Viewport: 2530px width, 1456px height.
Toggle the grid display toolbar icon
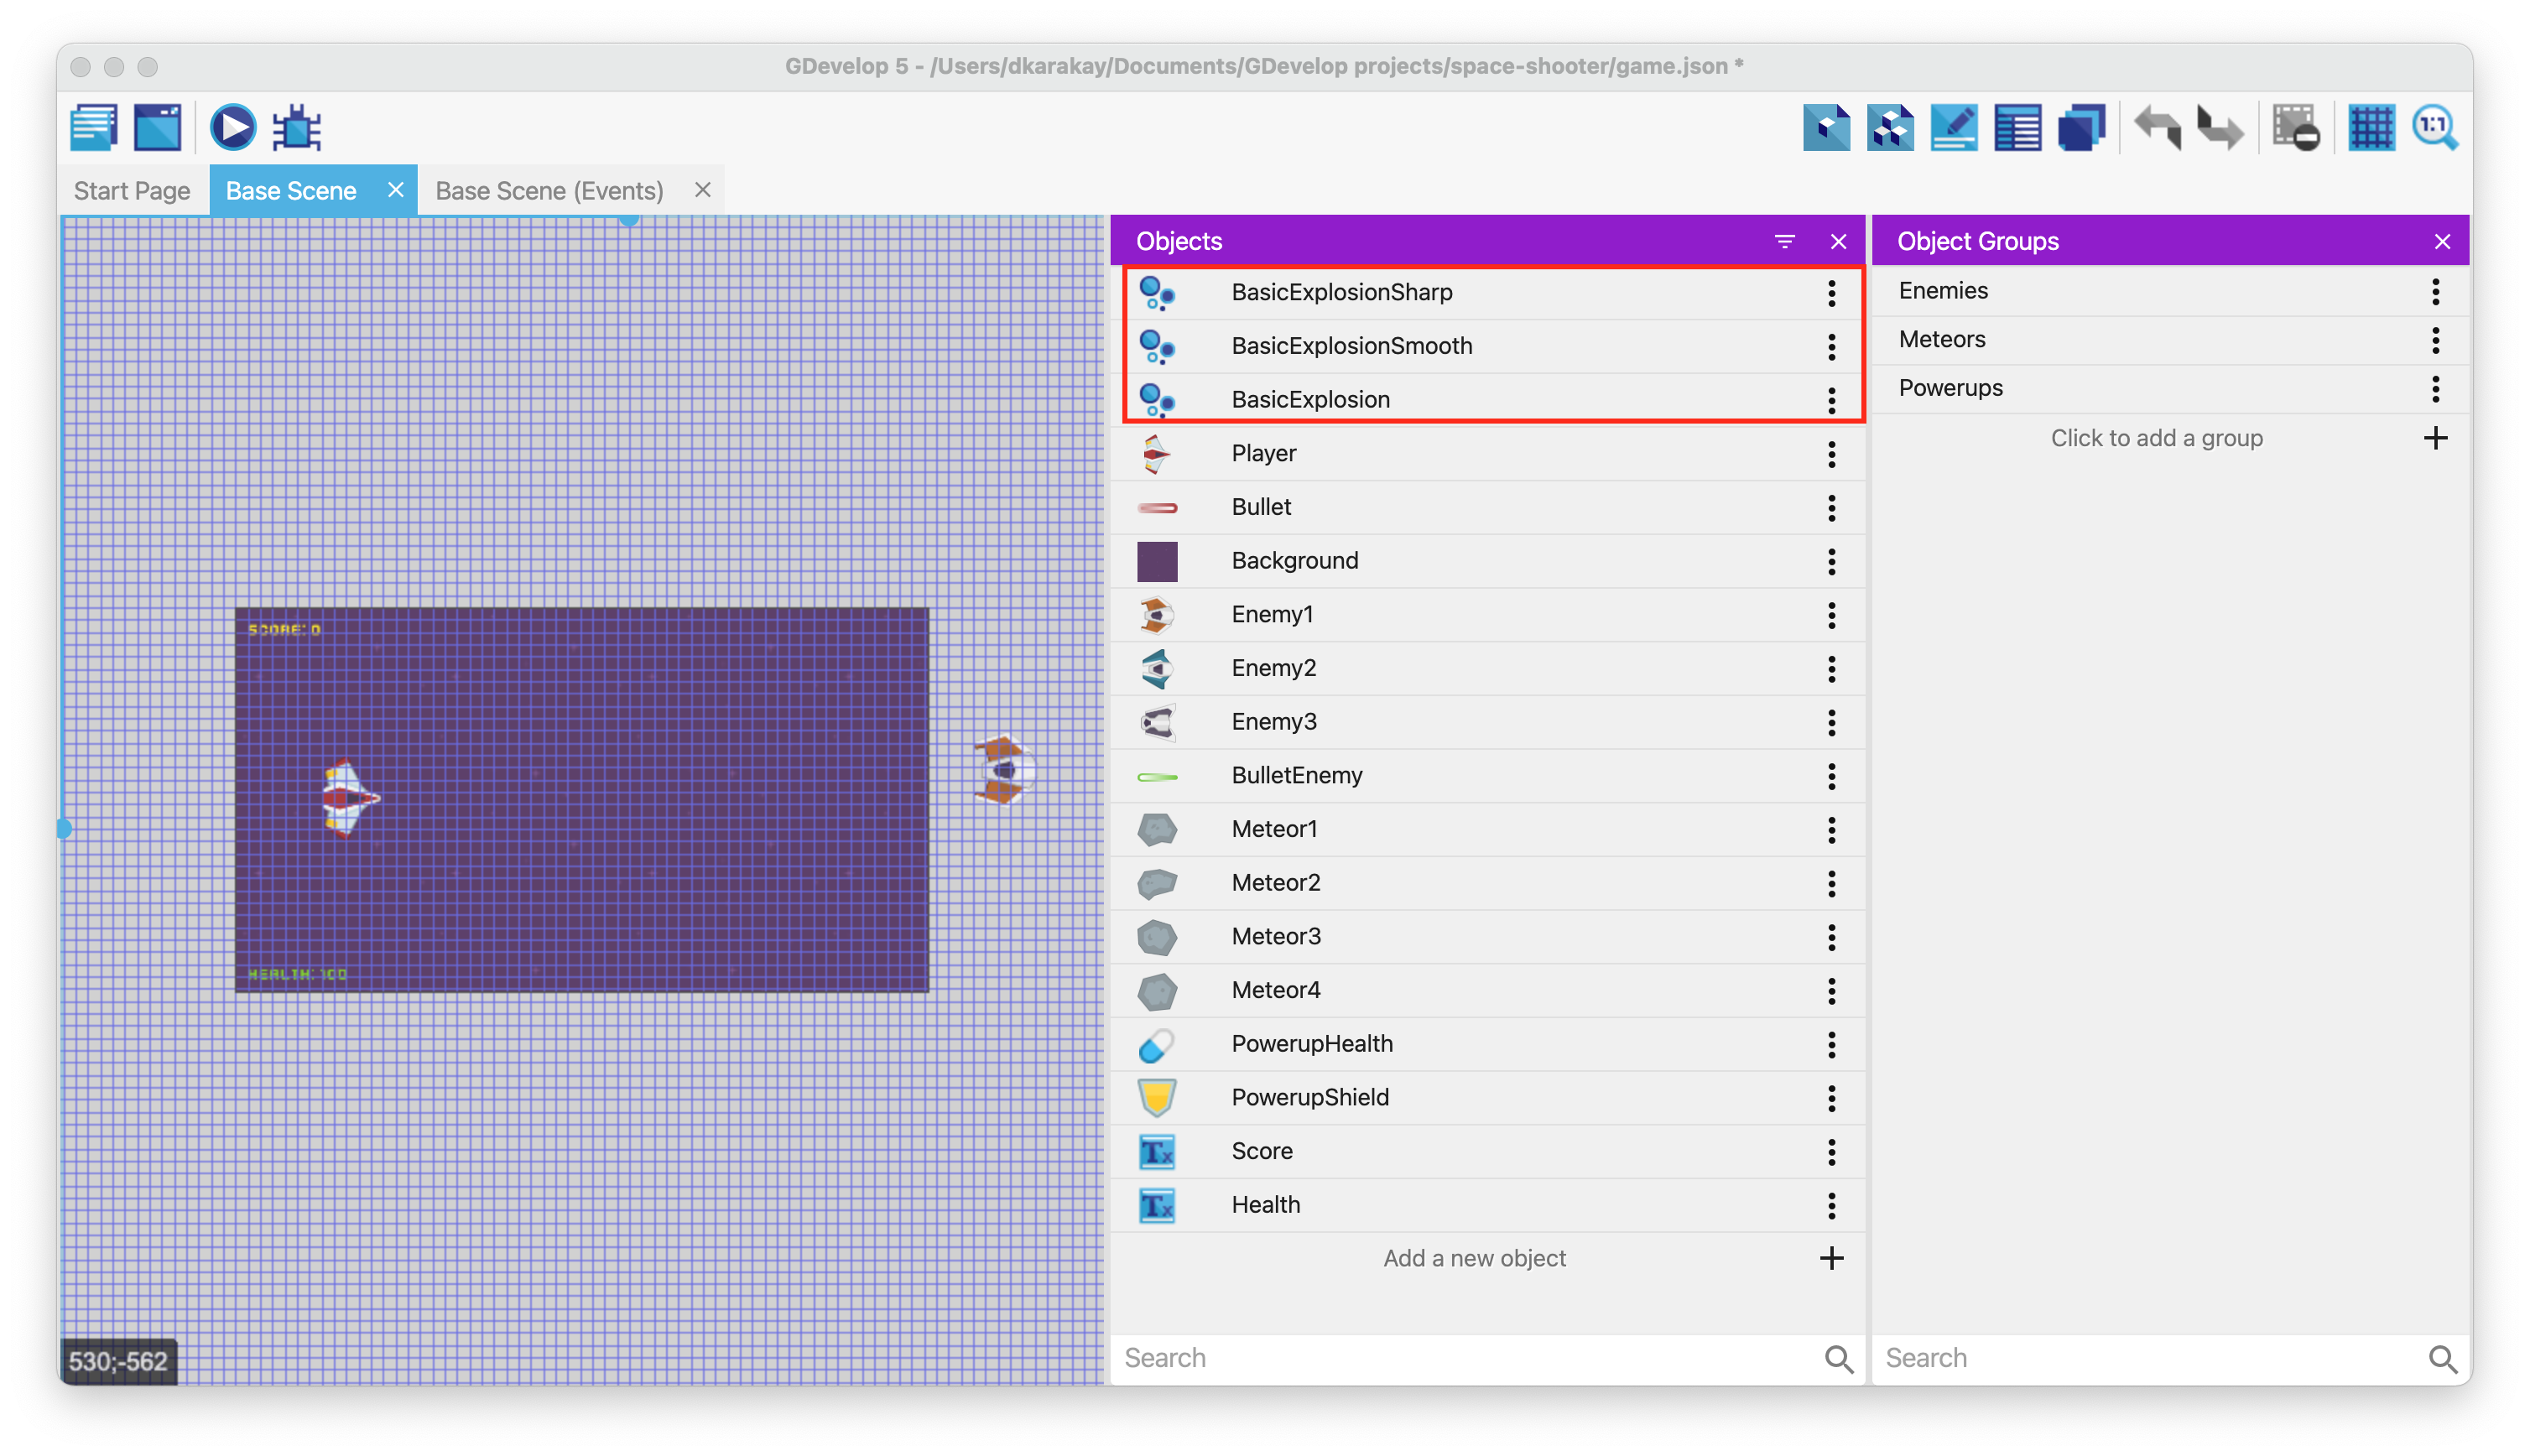click(2371, 128)
